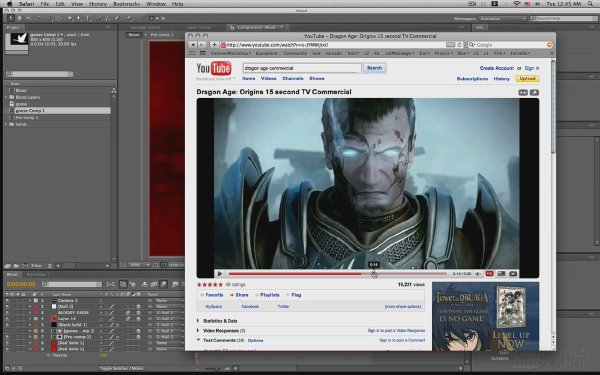Click the YouTube Search button
The image size is (600, 375).
tap(374, 68)
